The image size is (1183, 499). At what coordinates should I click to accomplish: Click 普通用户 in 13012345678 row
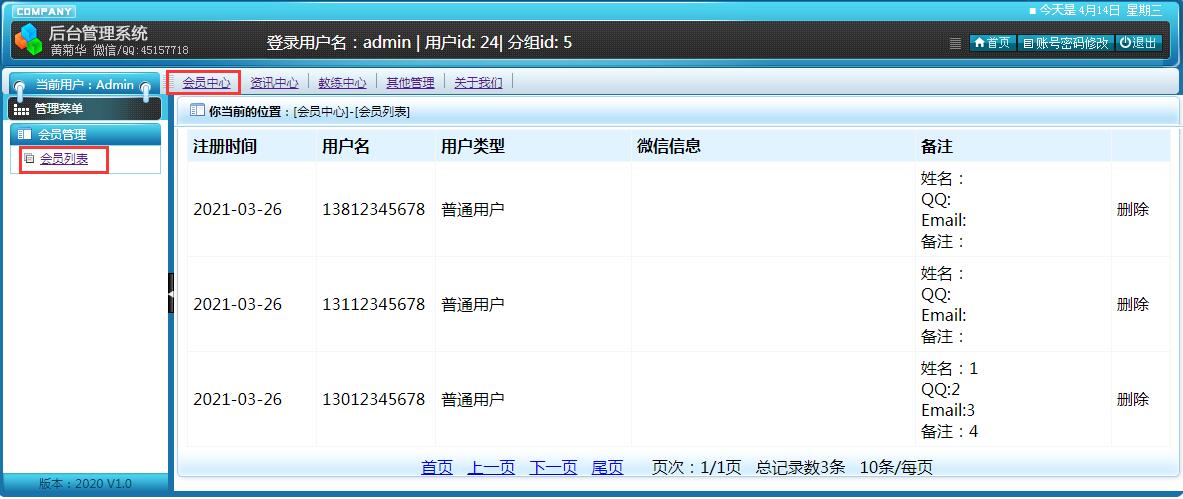coord(472,399)
